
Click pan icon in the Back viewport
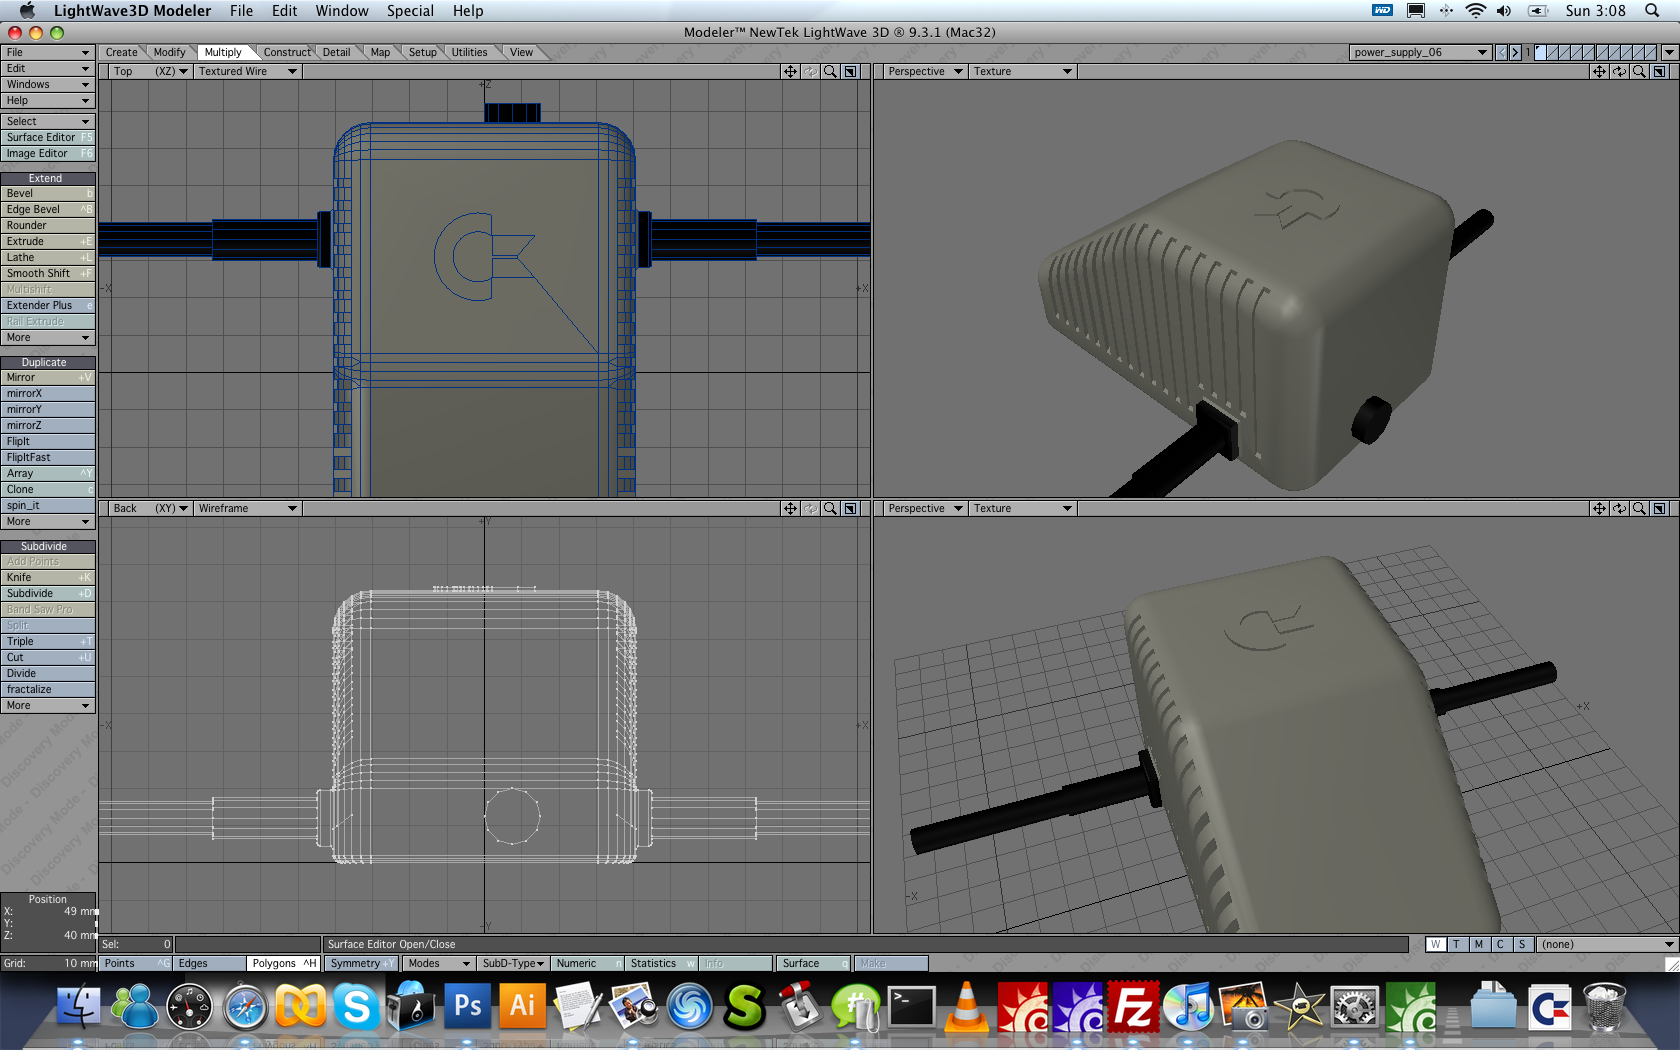pos(790,509)
